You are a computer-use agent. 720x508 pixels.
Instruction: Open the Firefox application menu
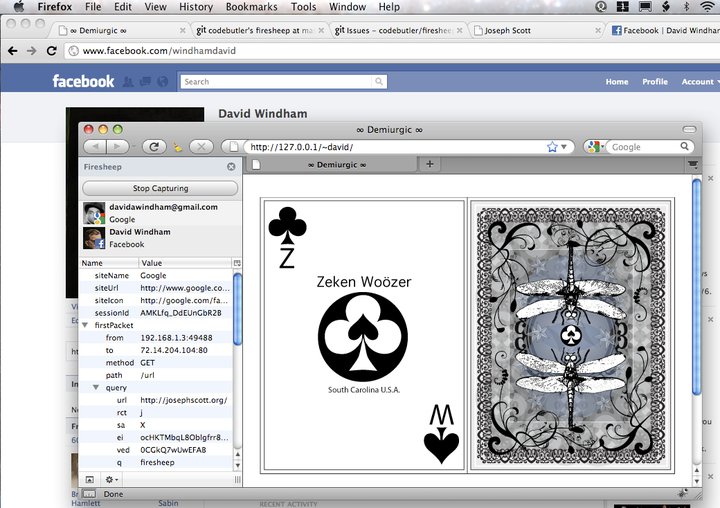[x=55, y=7]
